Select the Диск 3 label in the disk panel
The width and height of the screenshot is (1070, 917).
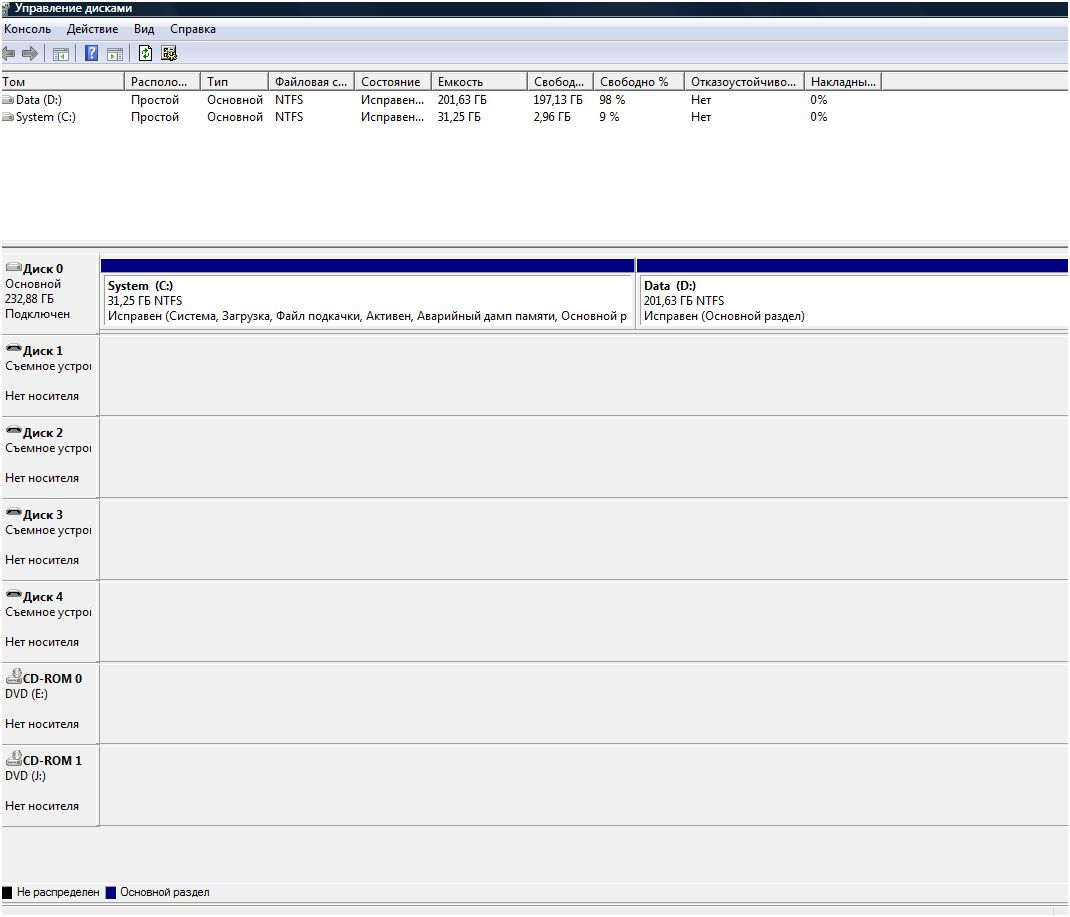point(43,514)
